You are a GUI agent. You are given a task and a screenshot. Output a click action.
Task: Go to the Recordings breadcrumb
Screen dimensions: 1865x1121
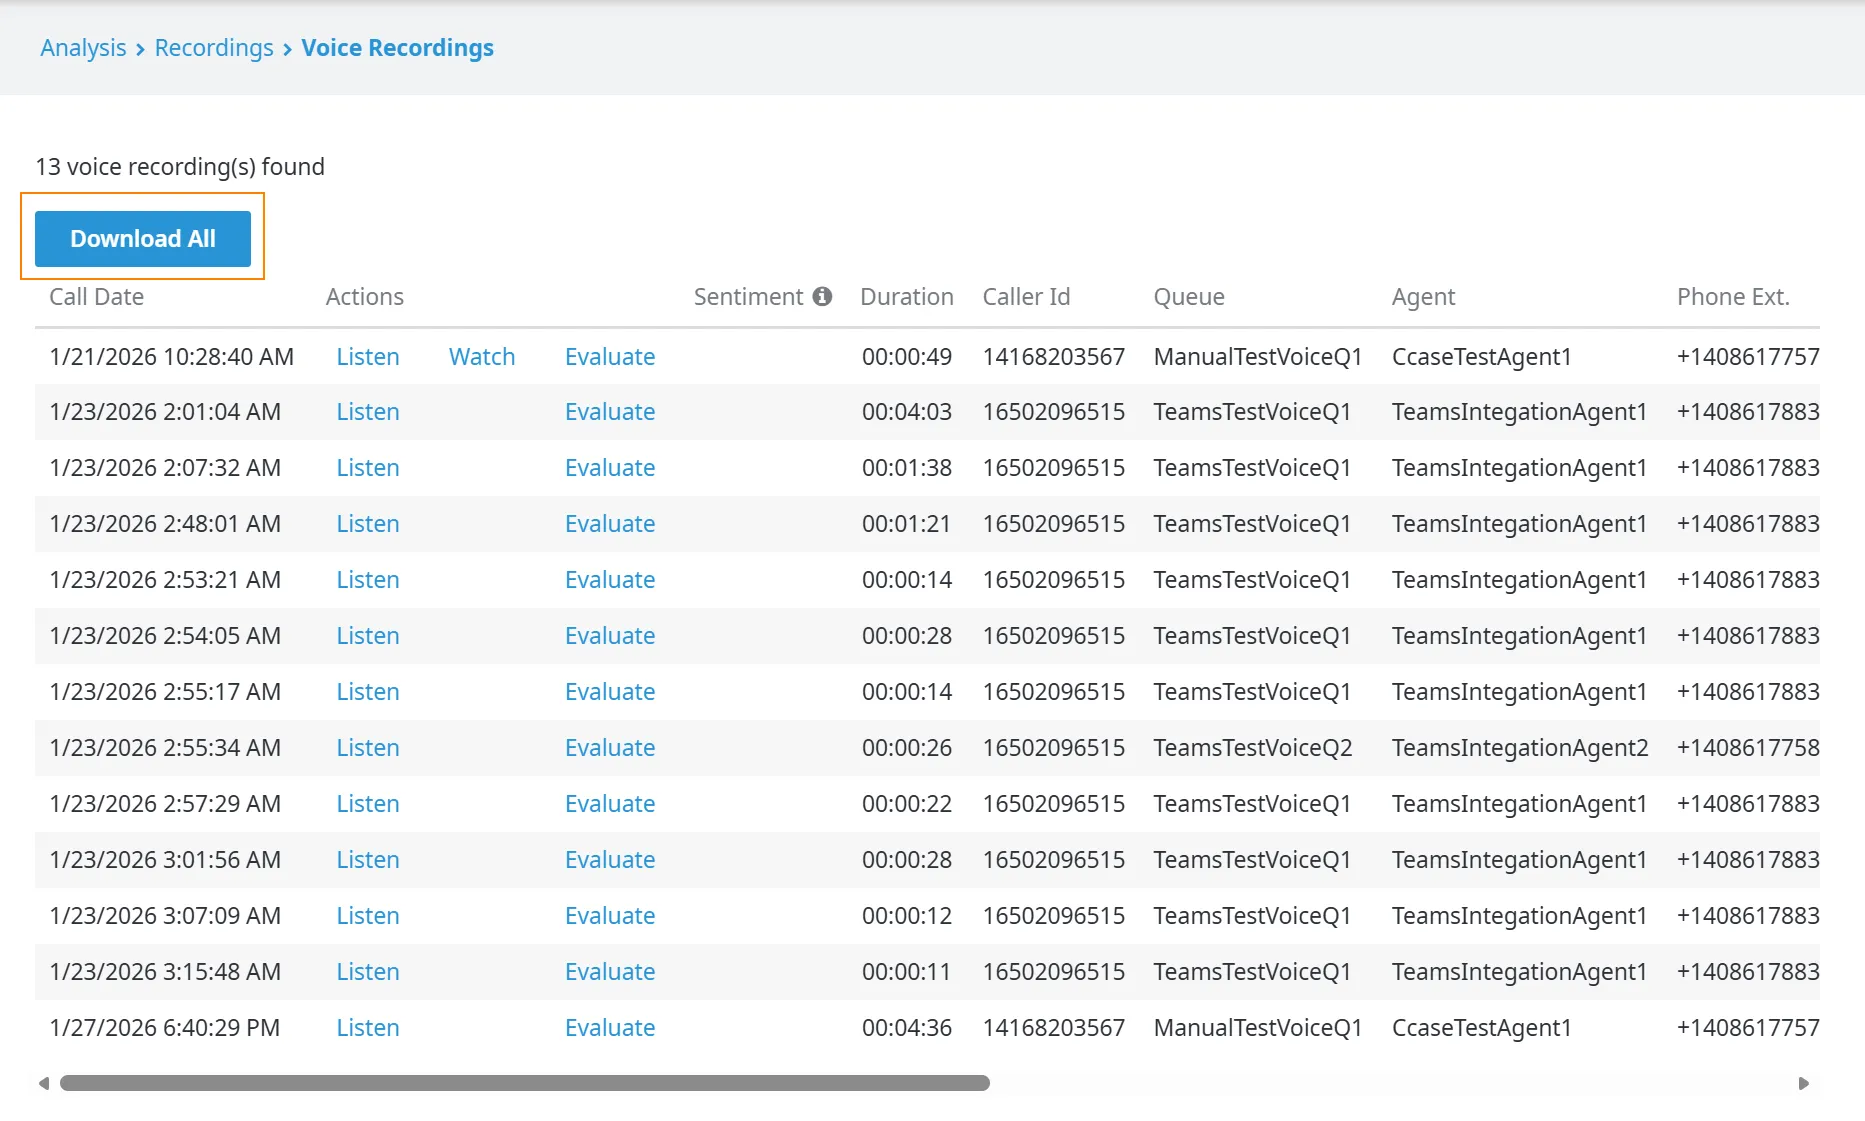pyautogui.click(x=214, y=48)
